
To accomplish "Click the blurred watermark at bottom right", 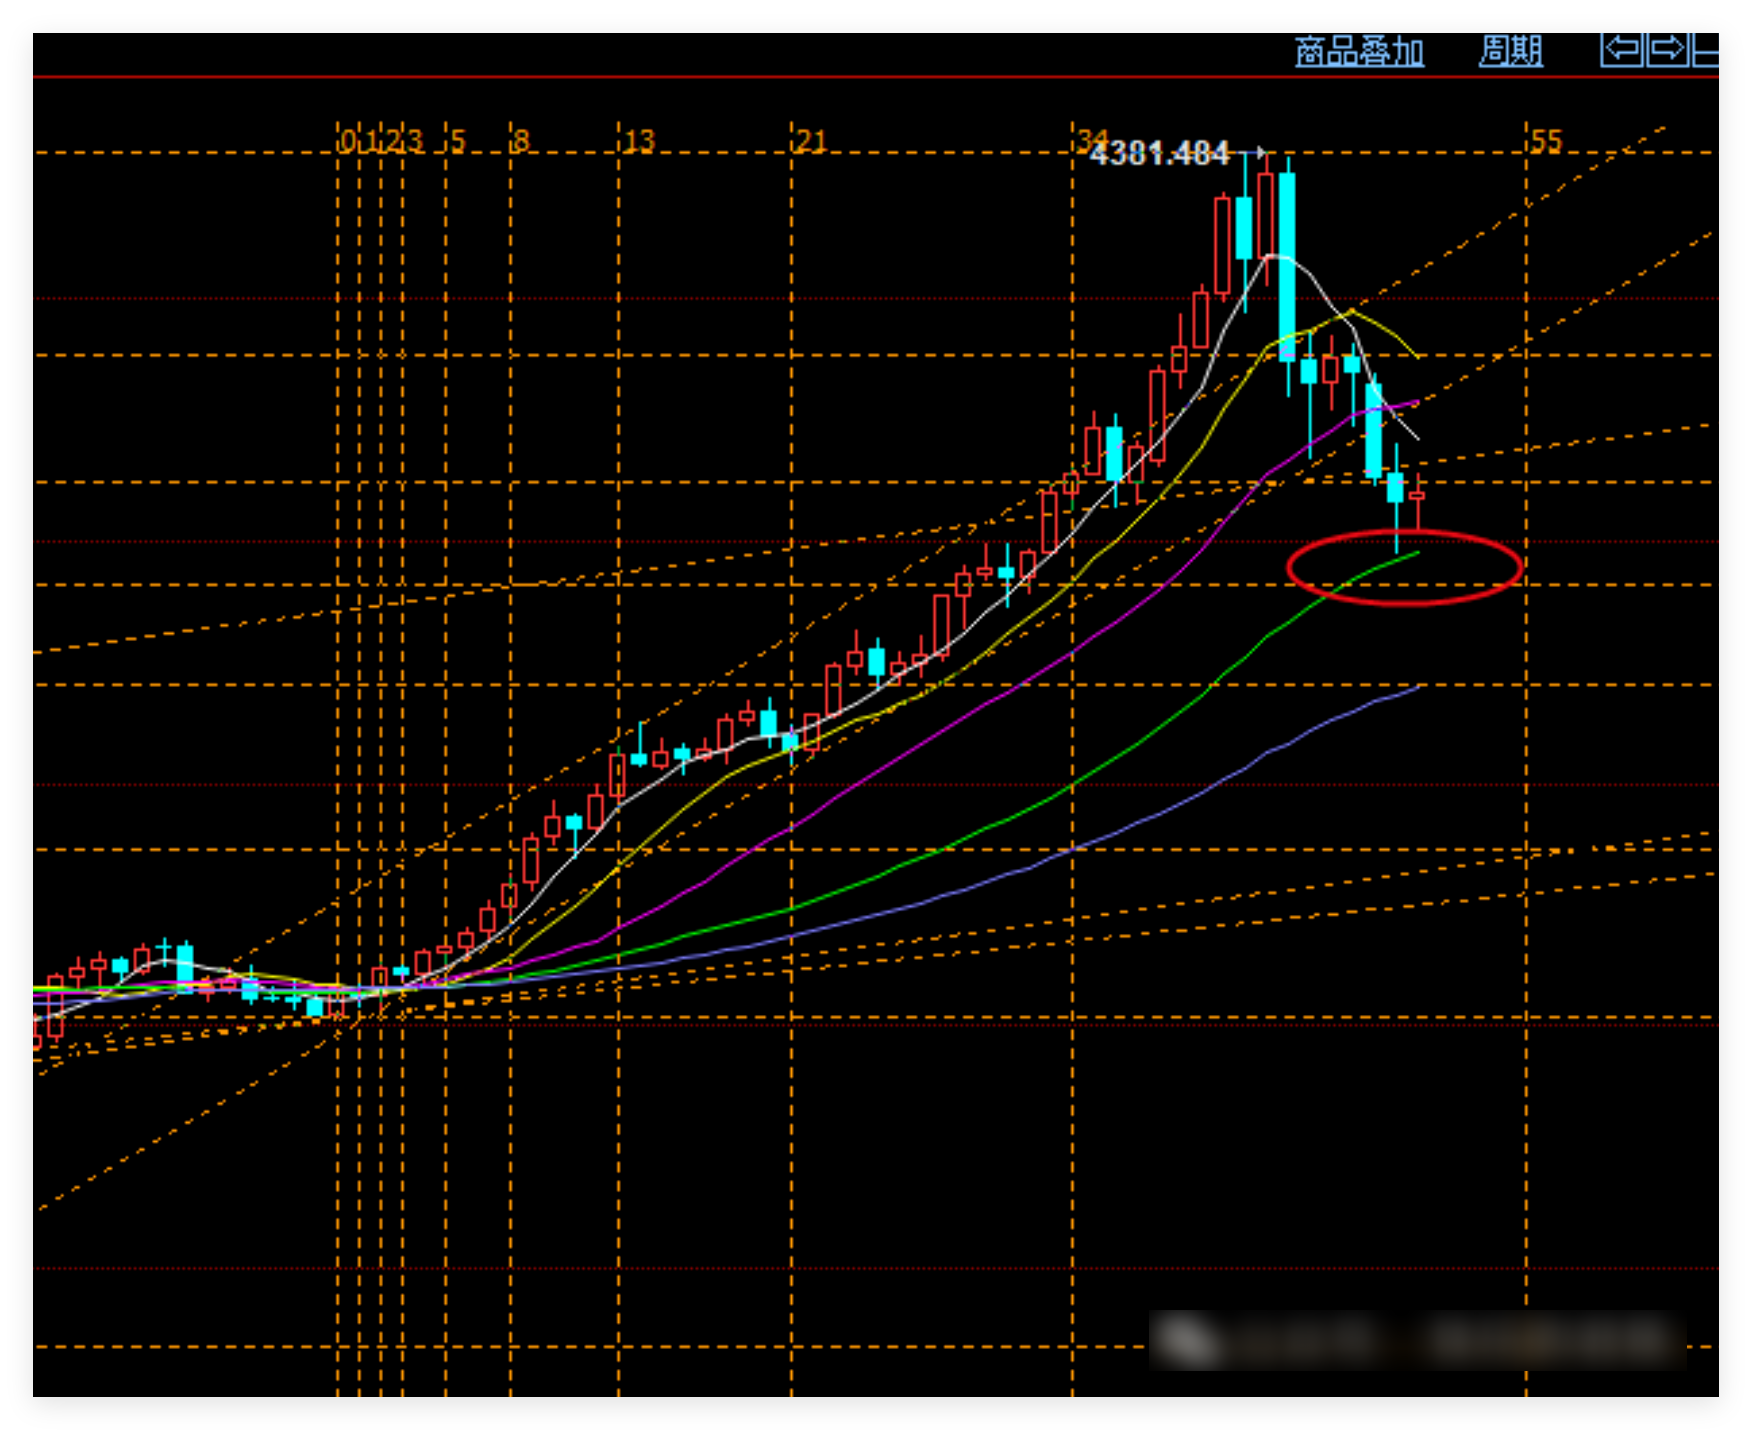I will [x=1416, y=1340].
